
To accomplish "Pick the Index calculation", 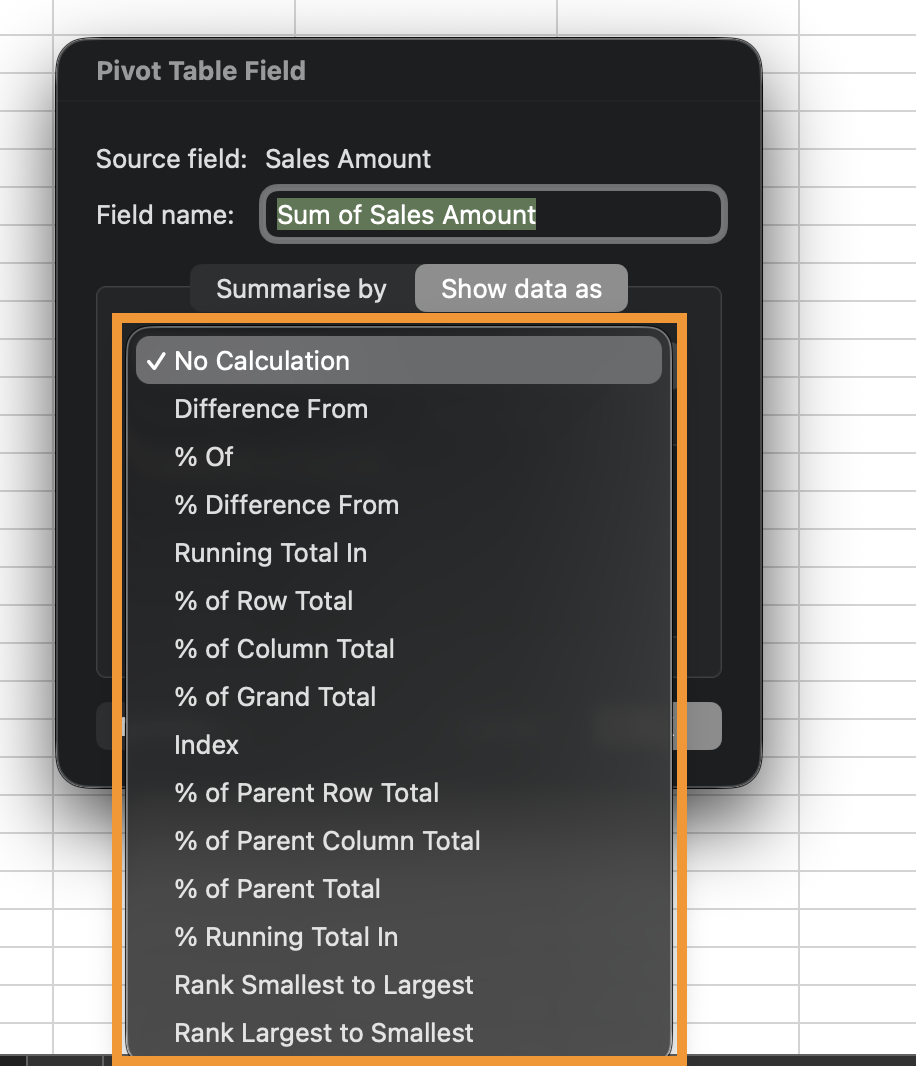I will click(x=207, y=745).
